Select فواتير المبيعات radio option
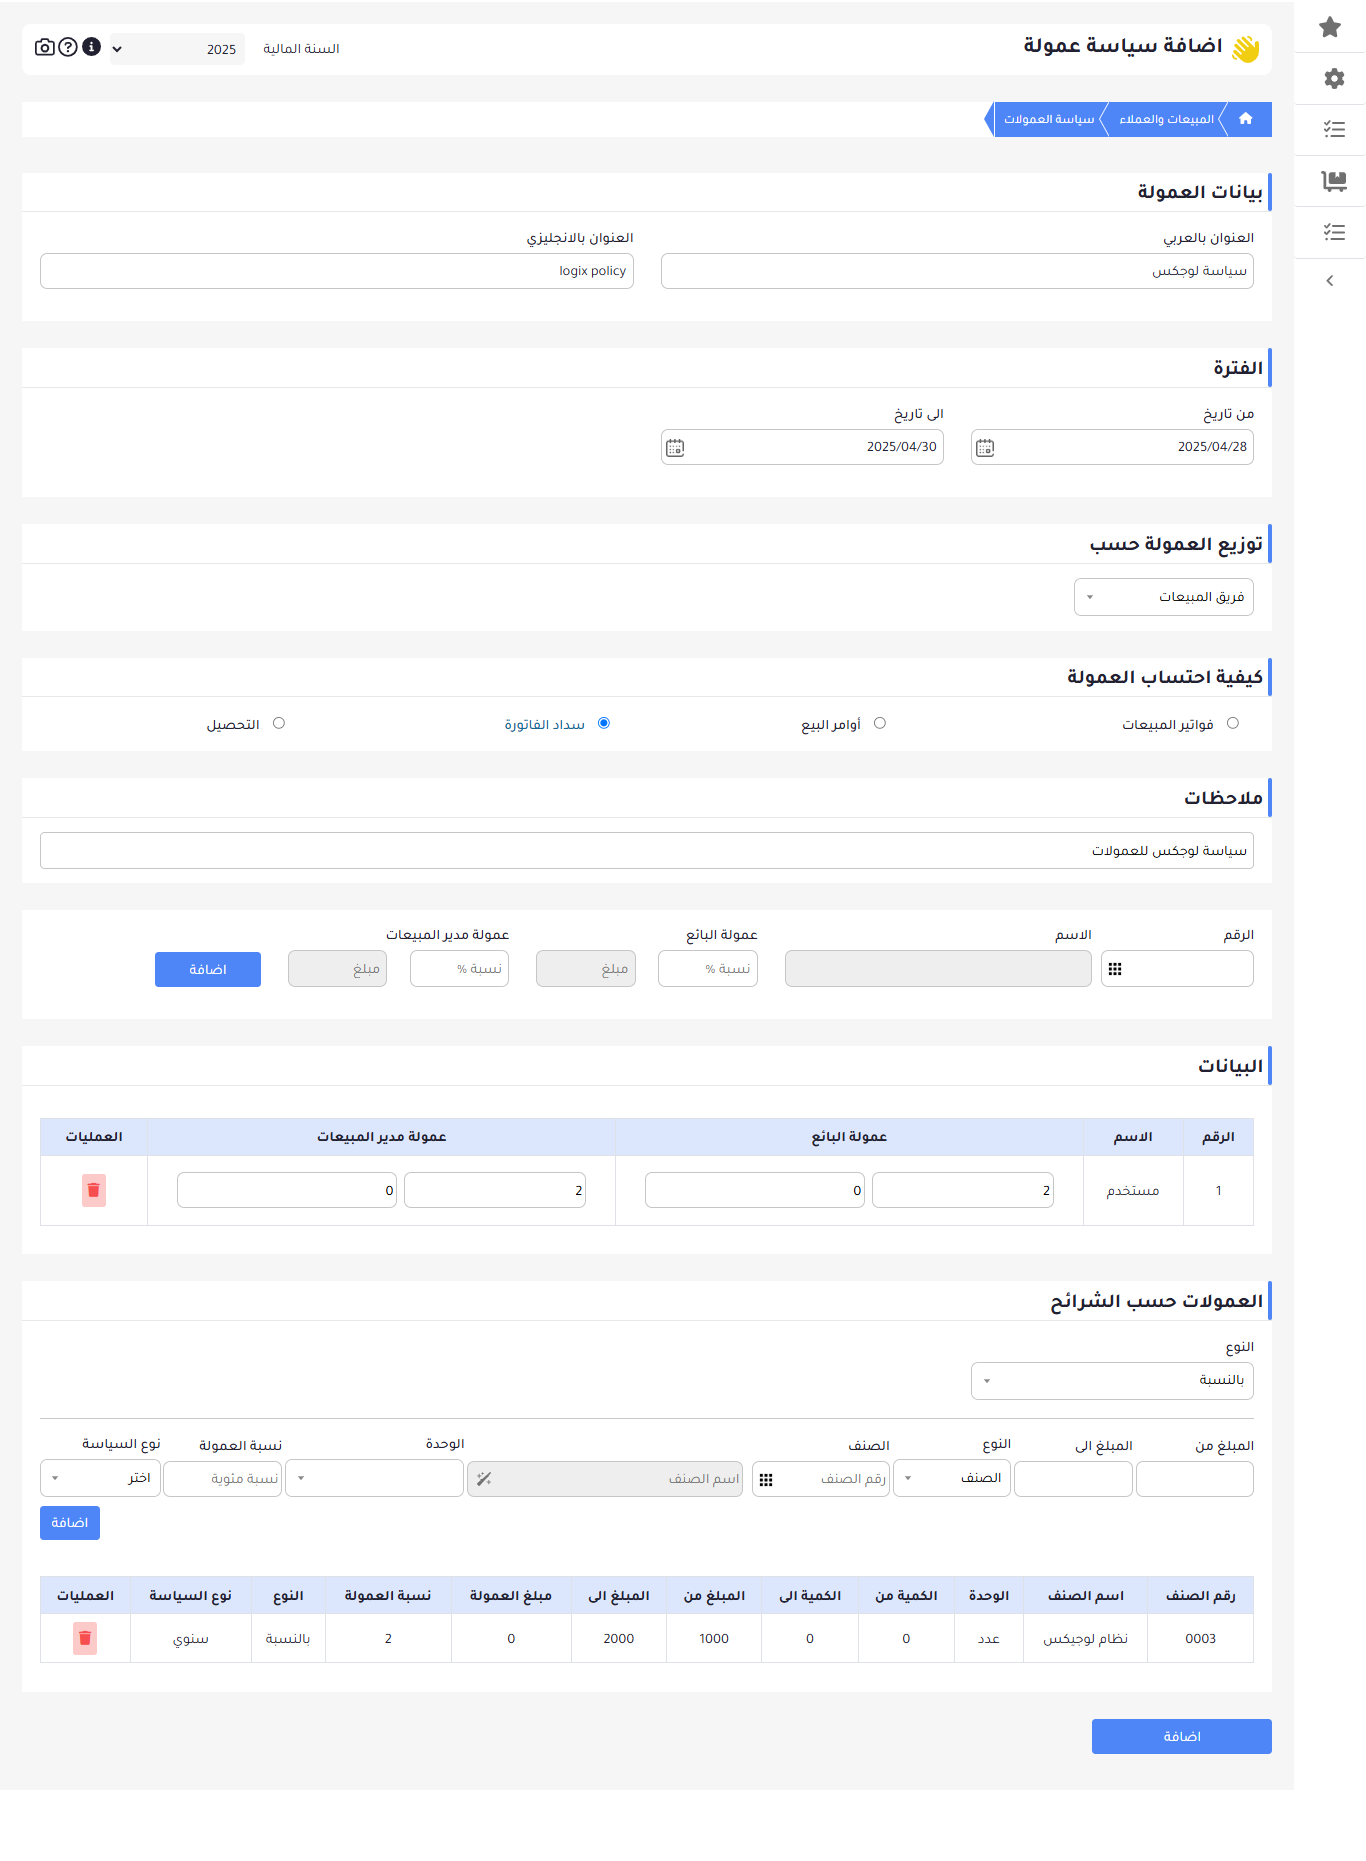Viewport: 1366px width, 1861px height. point(1232,723)
